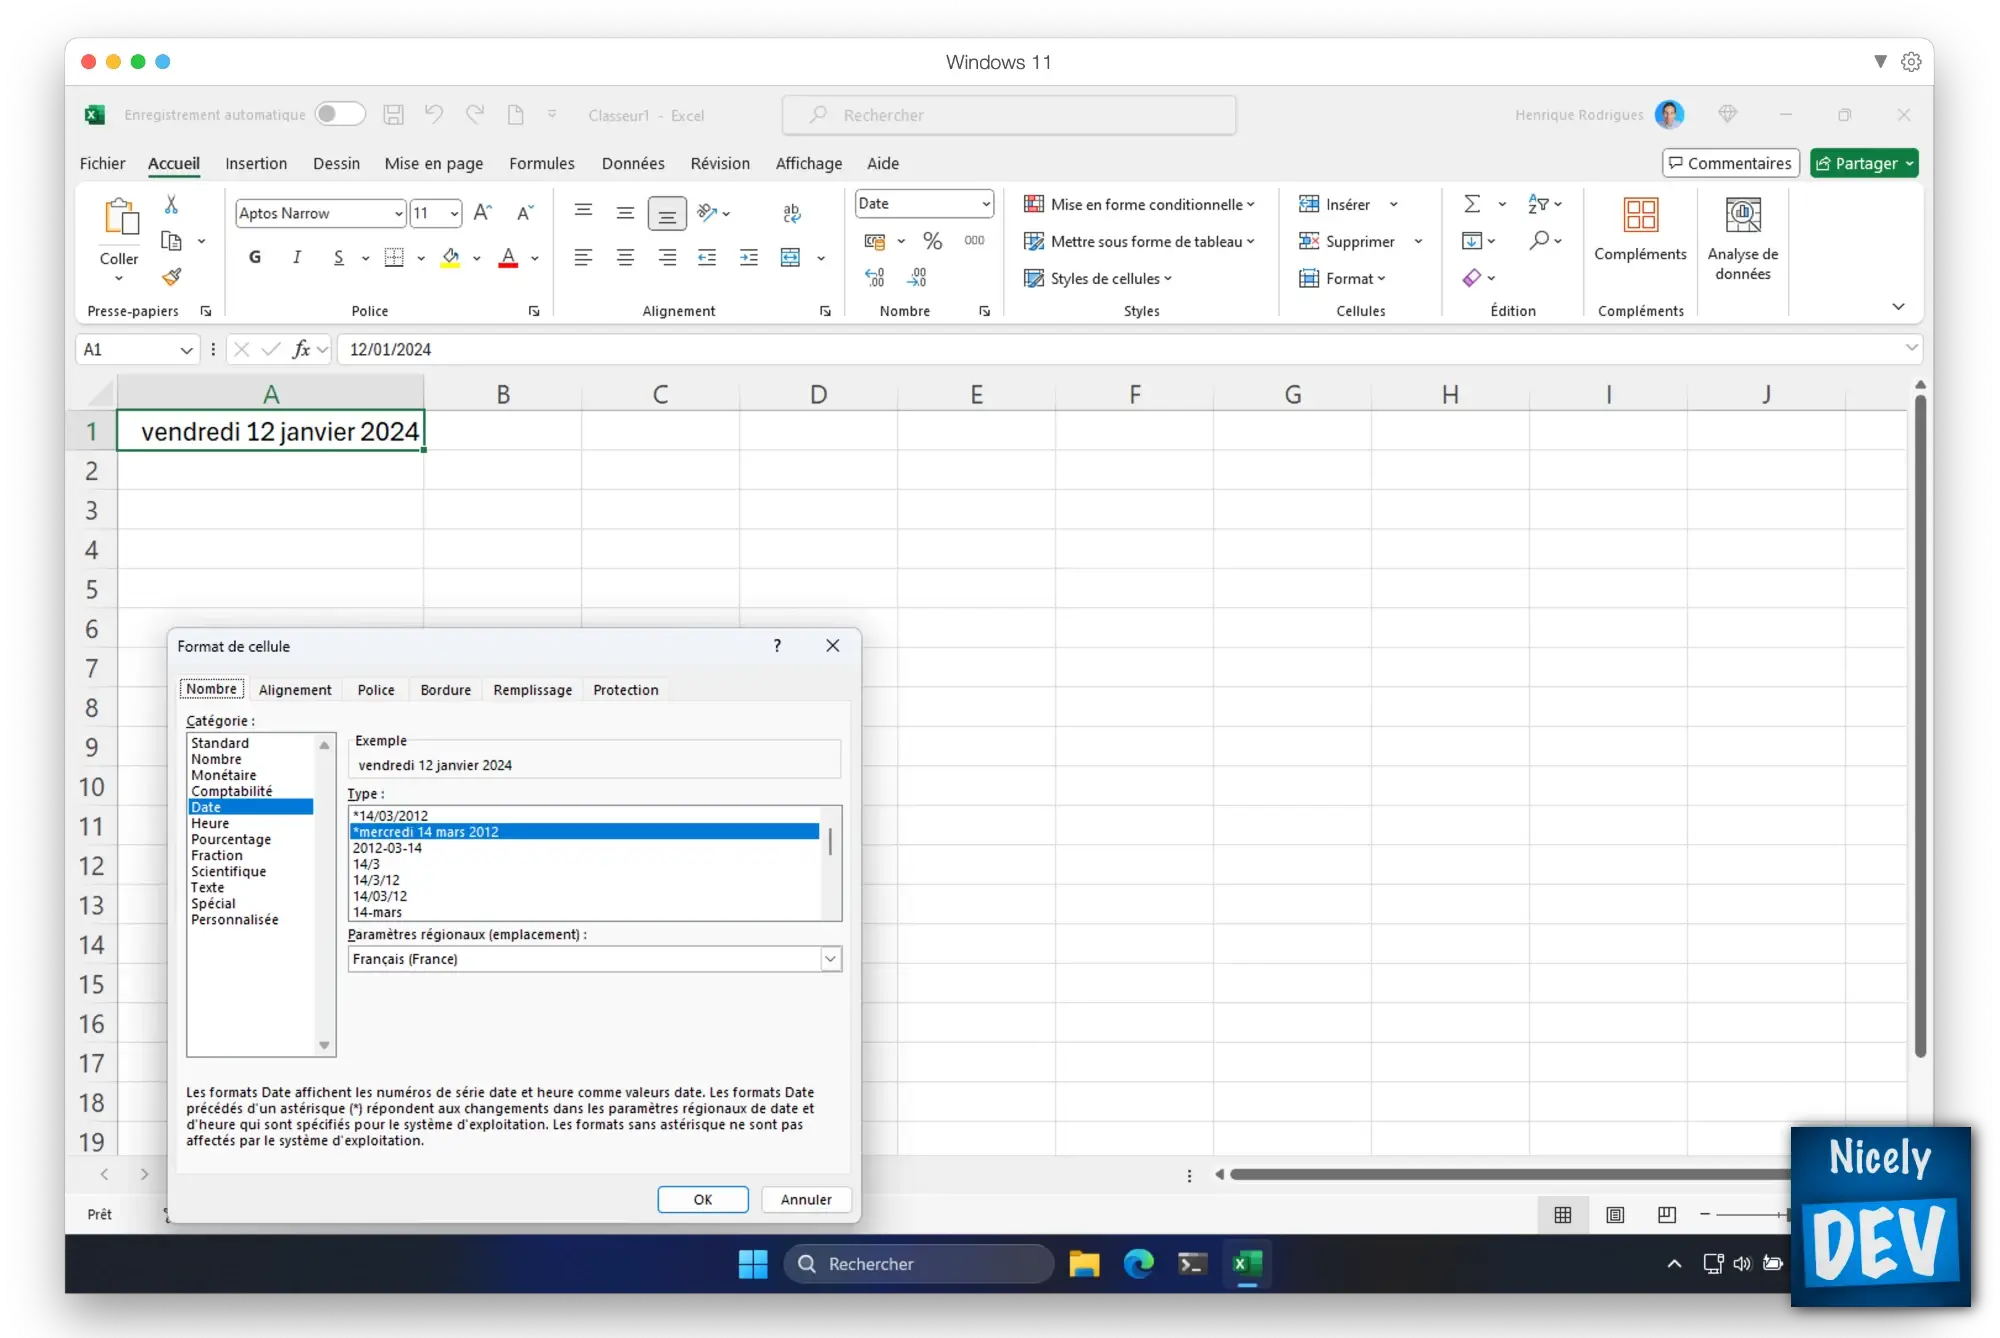The width and height of the screenshot is (2000, 1338).
Task: Switch to Bordure tab in dialog
Action: (x=446, y=690)
